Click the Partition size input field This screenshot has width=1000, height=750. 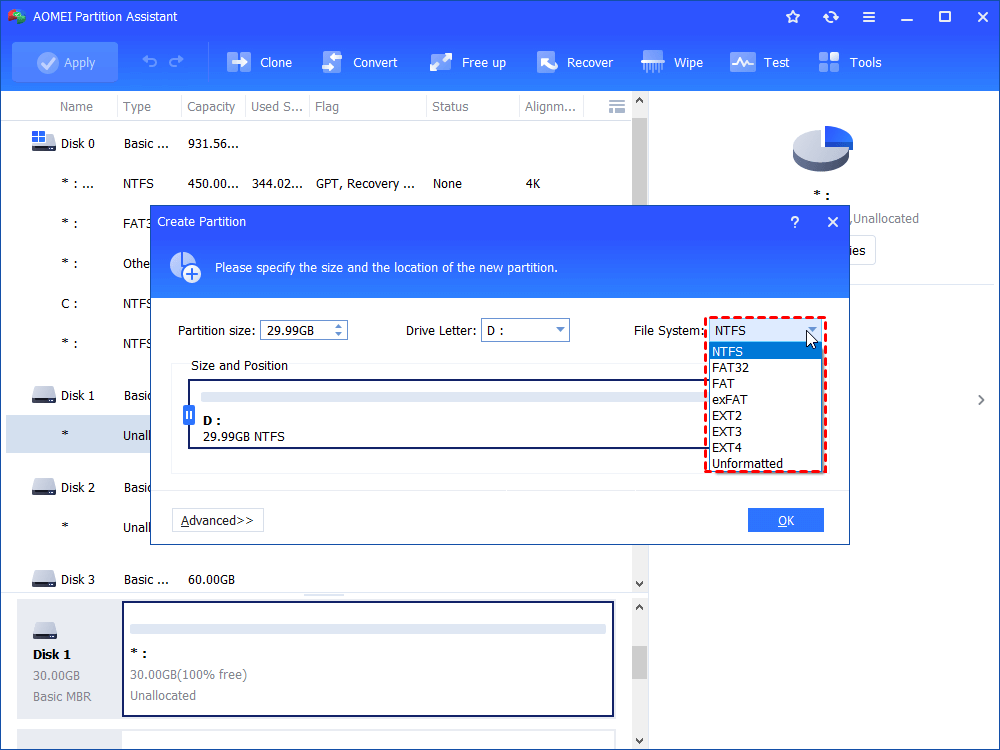coord(298,329)
